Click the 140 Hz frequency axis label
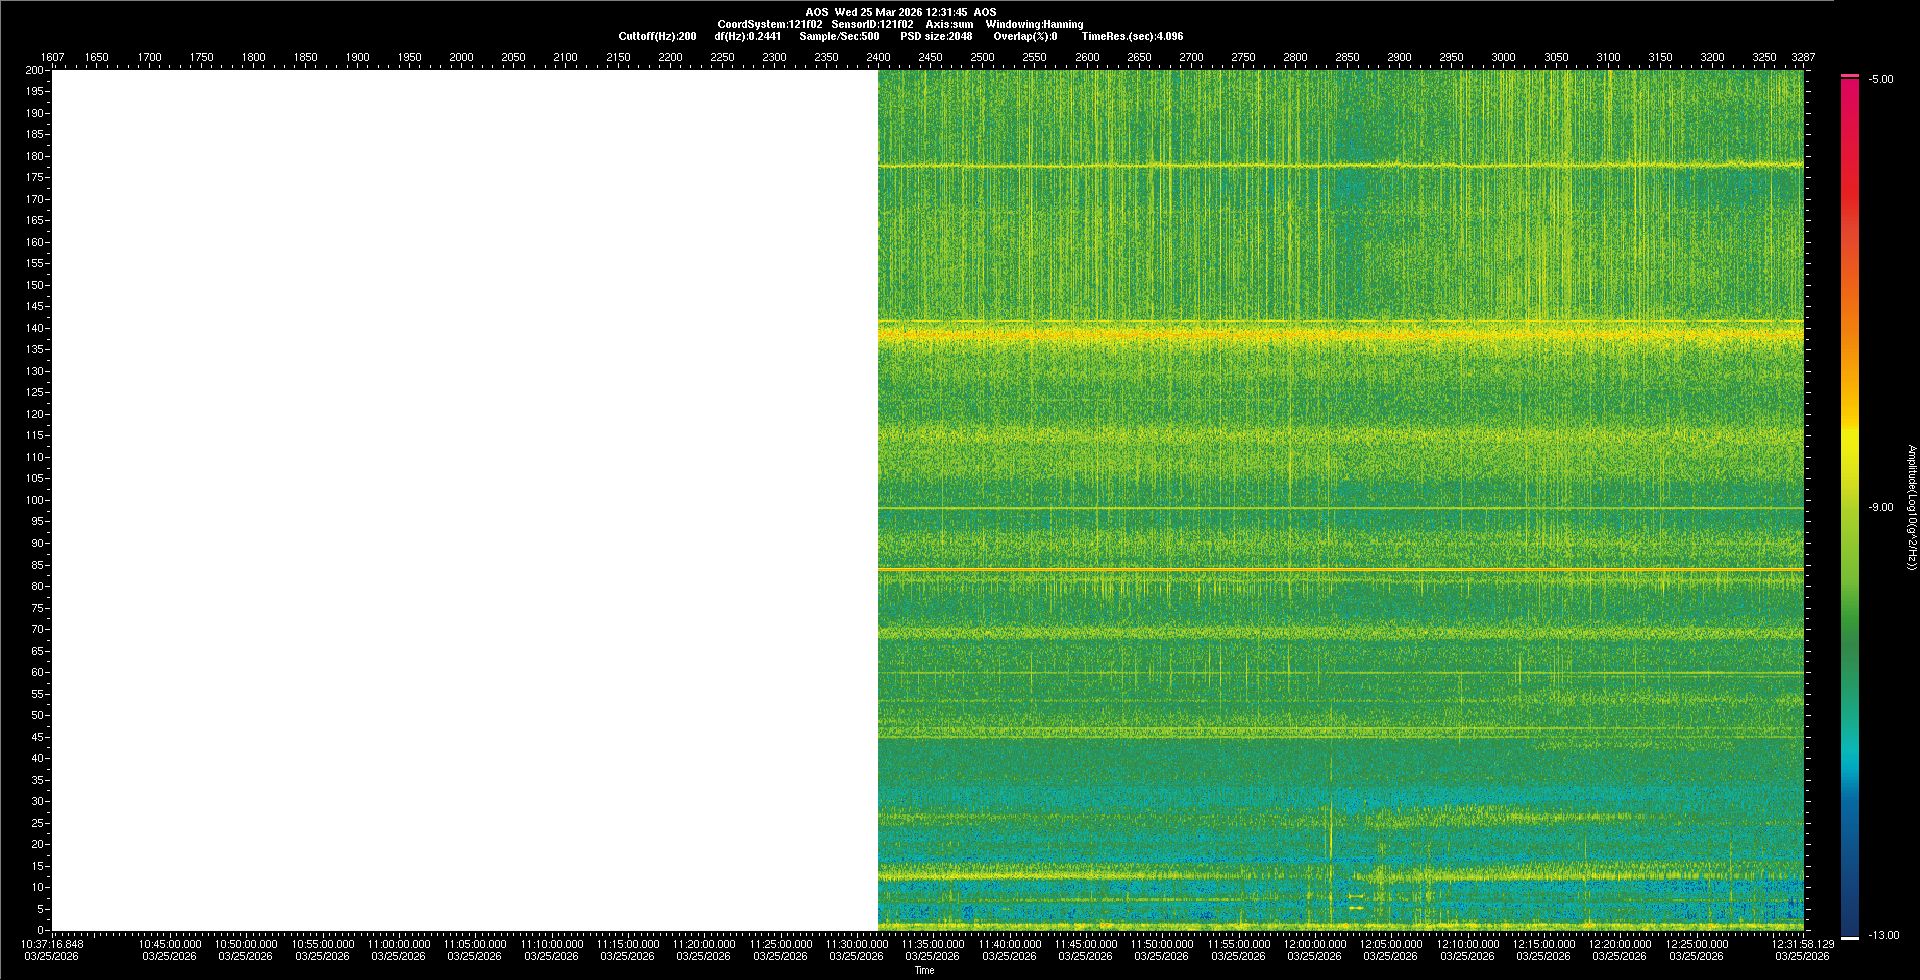This screenshot has height=980, width=1920. (35, 328)
